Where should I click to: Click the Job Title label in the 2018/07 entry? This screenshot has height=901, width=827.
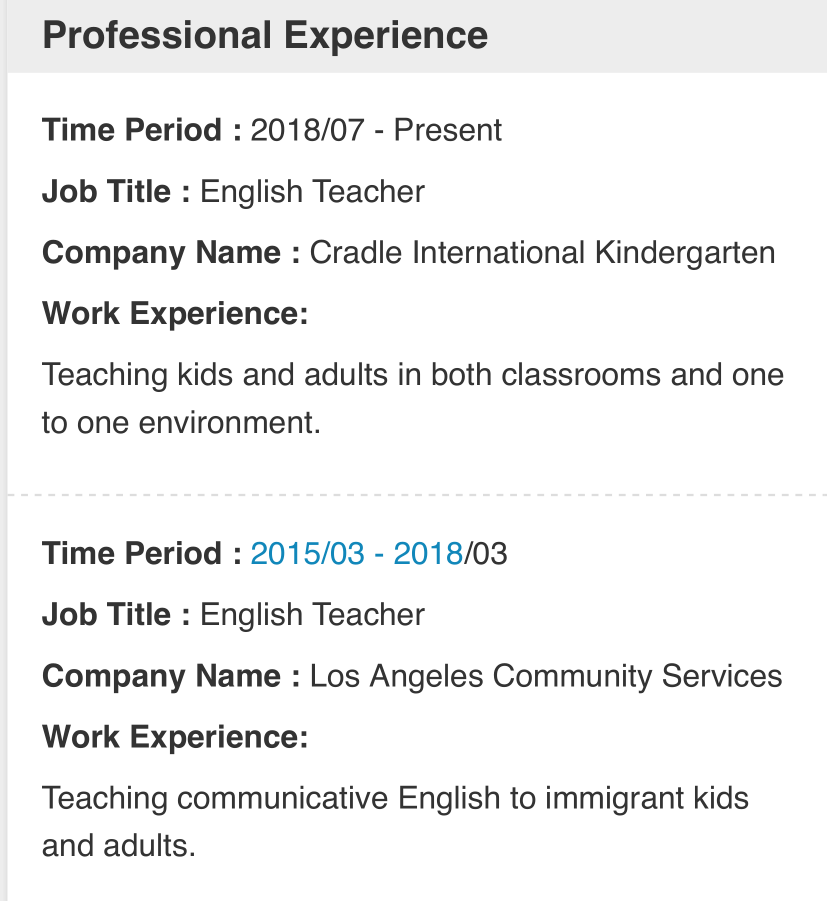click(x=115, y=191)
